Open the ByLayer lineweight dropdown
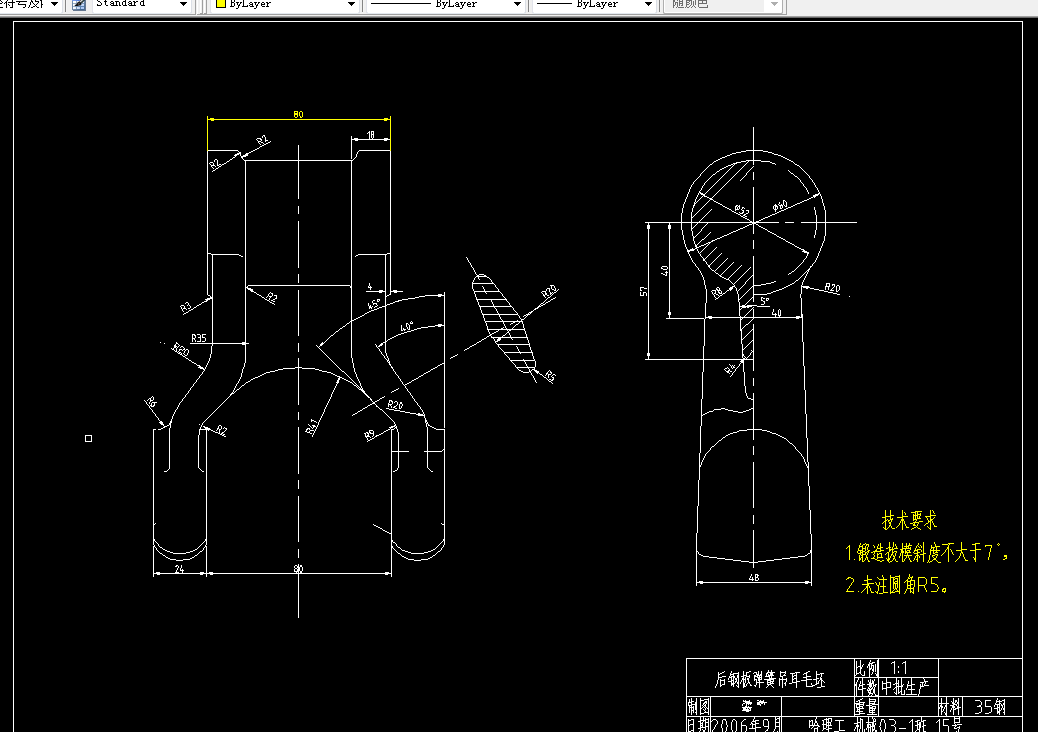 (x=649, y=5)
